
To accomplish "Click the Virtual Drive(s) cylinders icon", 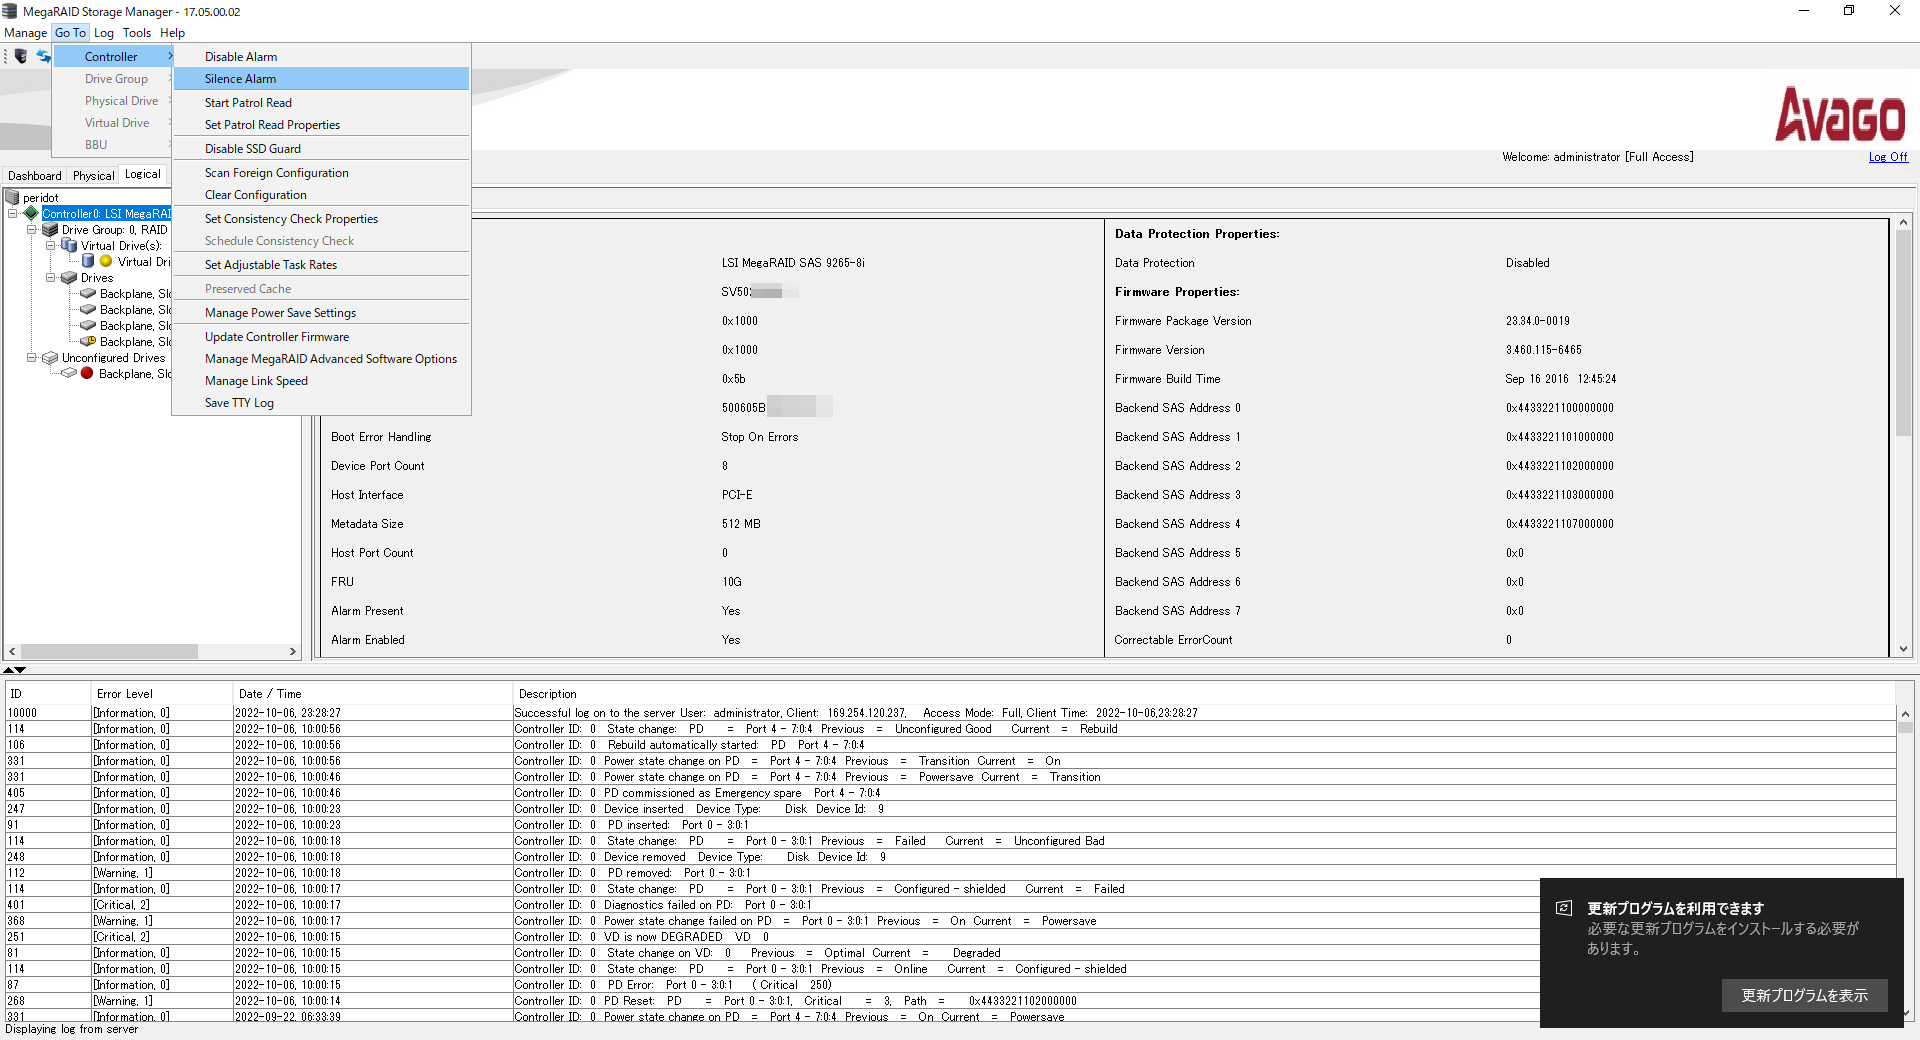I will 69,246.
